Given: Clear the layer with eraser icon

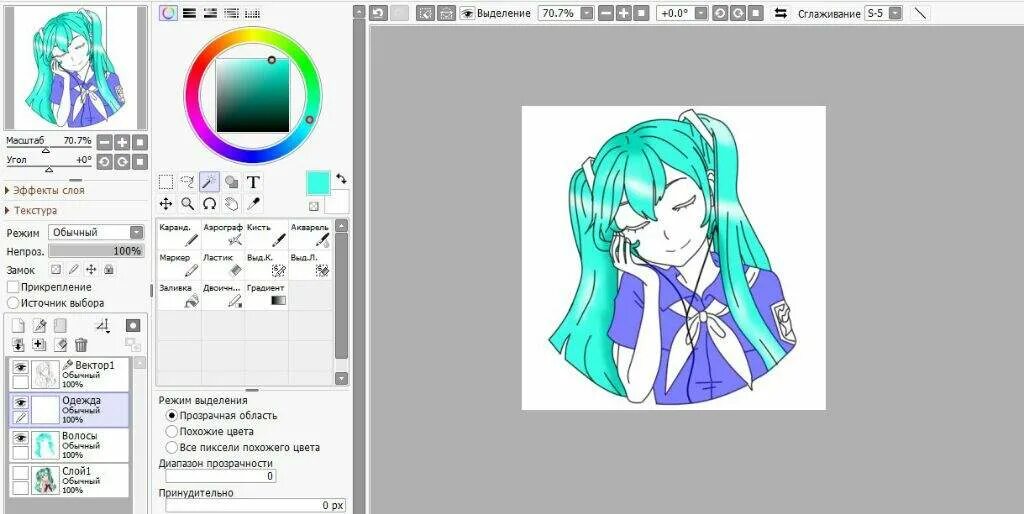Looking at the screenshot, I should point(60,344).
